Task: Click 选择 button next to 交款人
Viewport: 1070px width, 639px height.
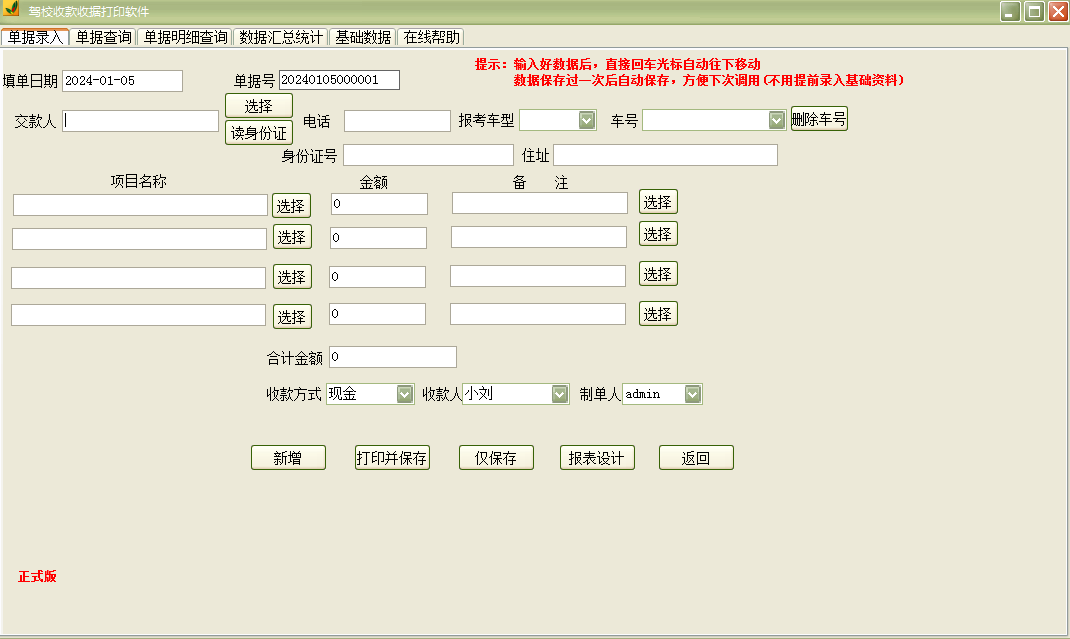Action: click(259, 106)
